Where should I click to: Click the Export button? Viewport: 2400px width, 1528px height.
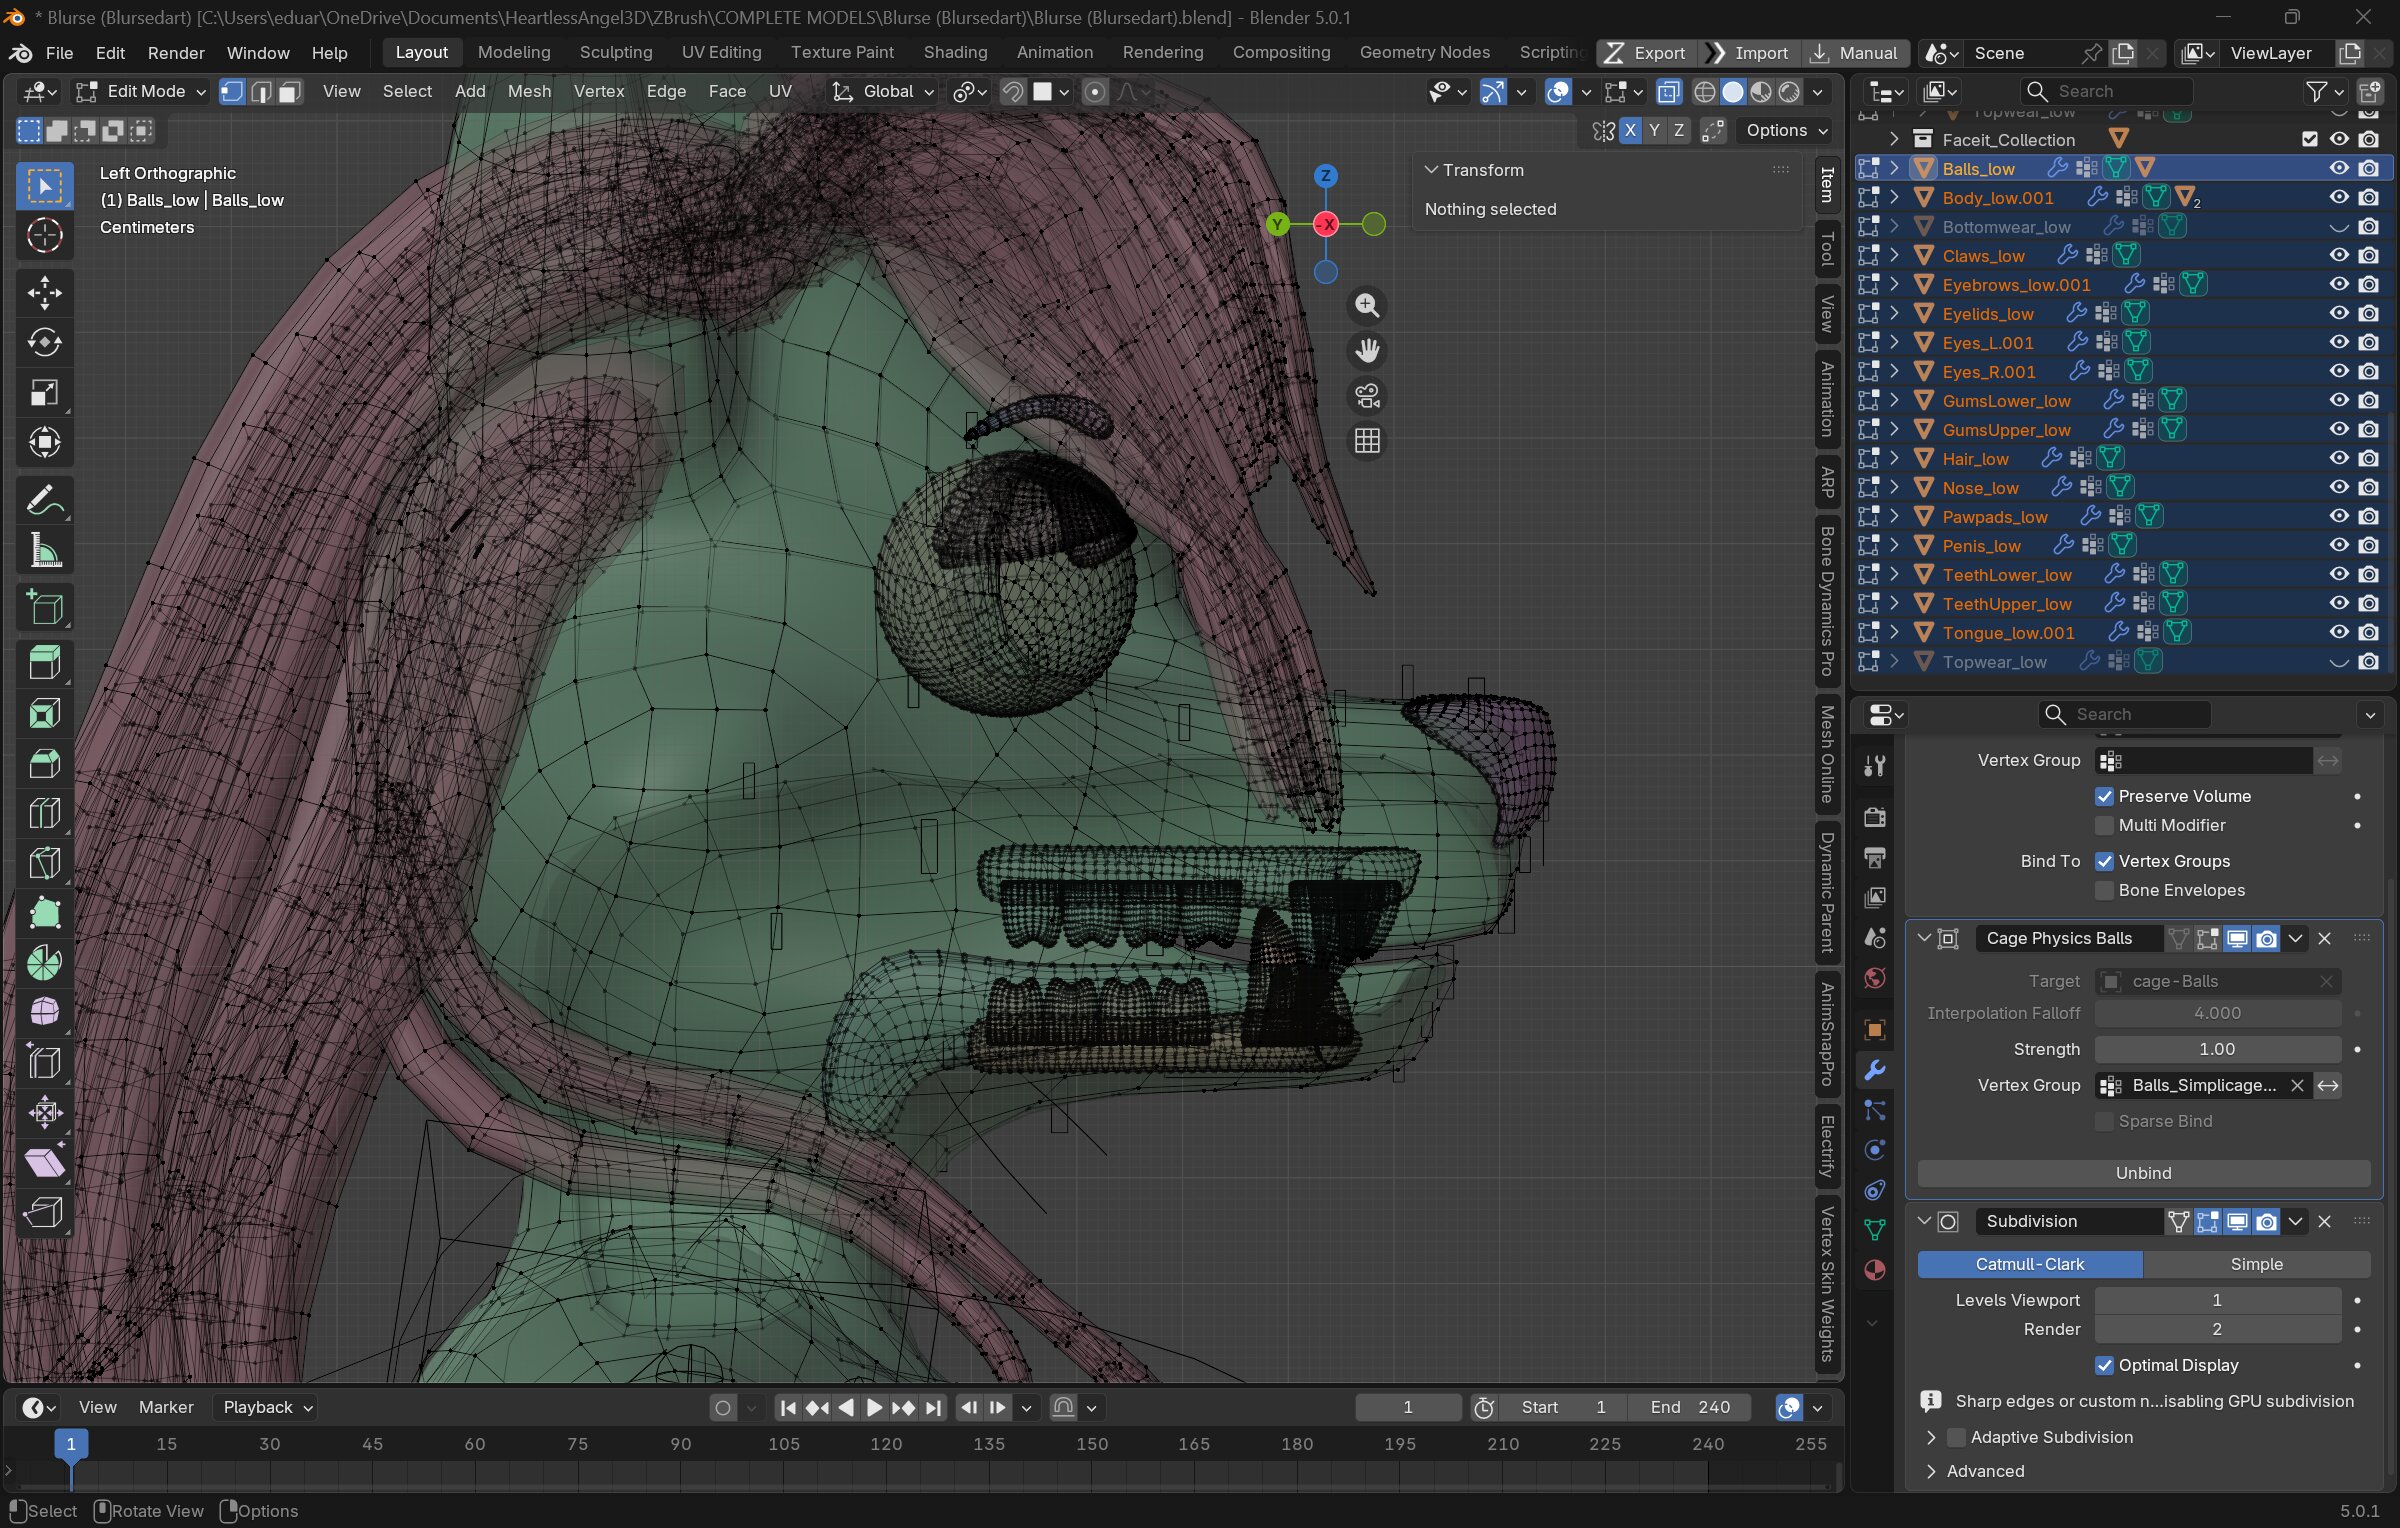click(1646, 53)
